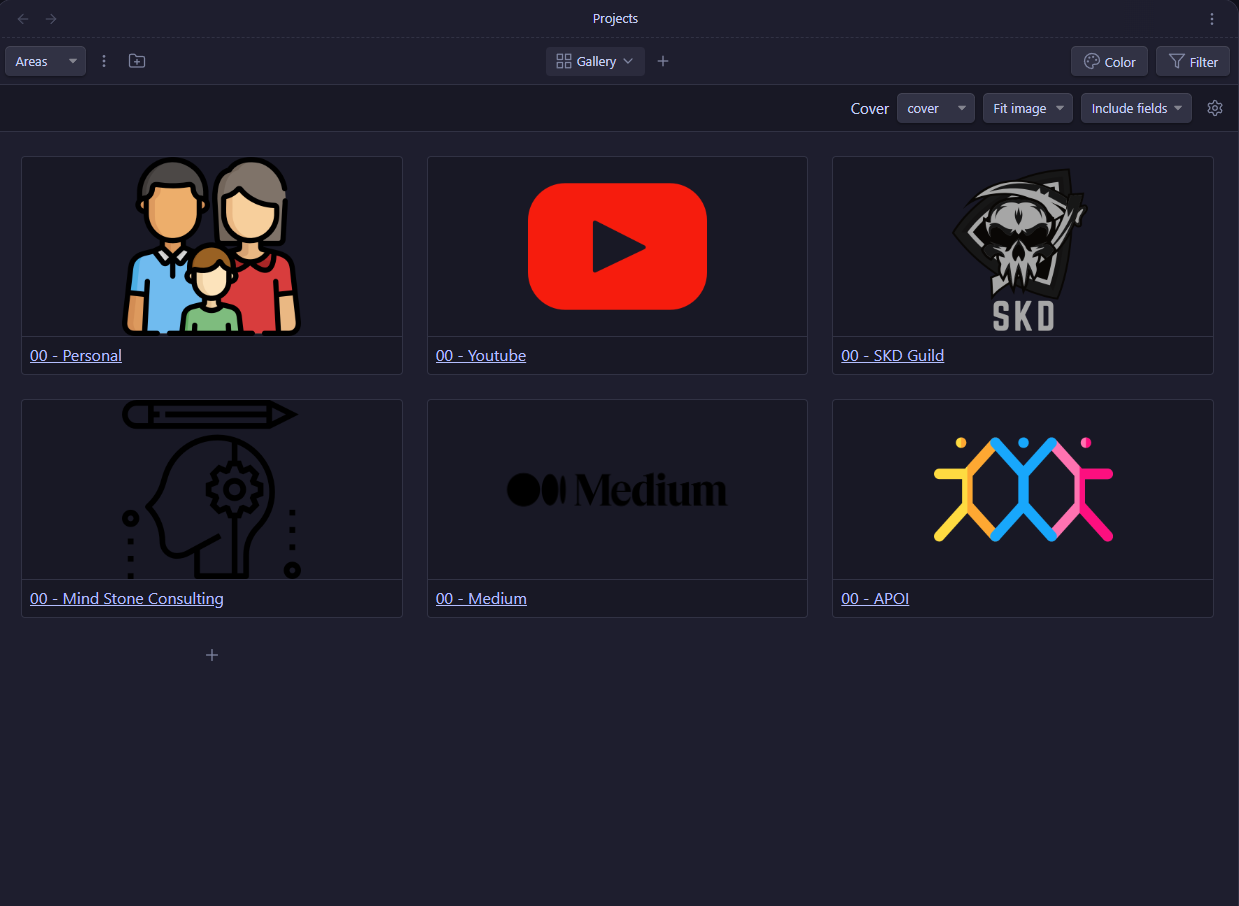Add a new gallery card with plus

(212, 655)
